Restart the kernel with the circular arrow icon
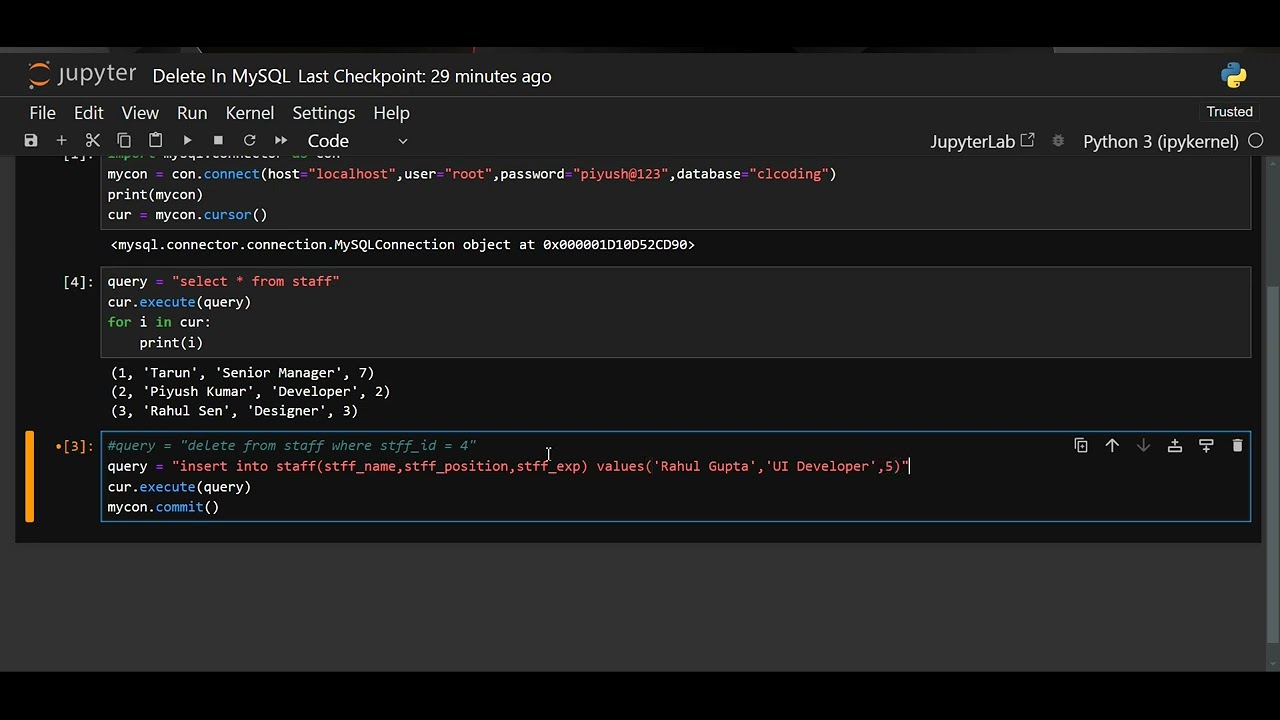The image size is (1280, 720). click(249, 141)
